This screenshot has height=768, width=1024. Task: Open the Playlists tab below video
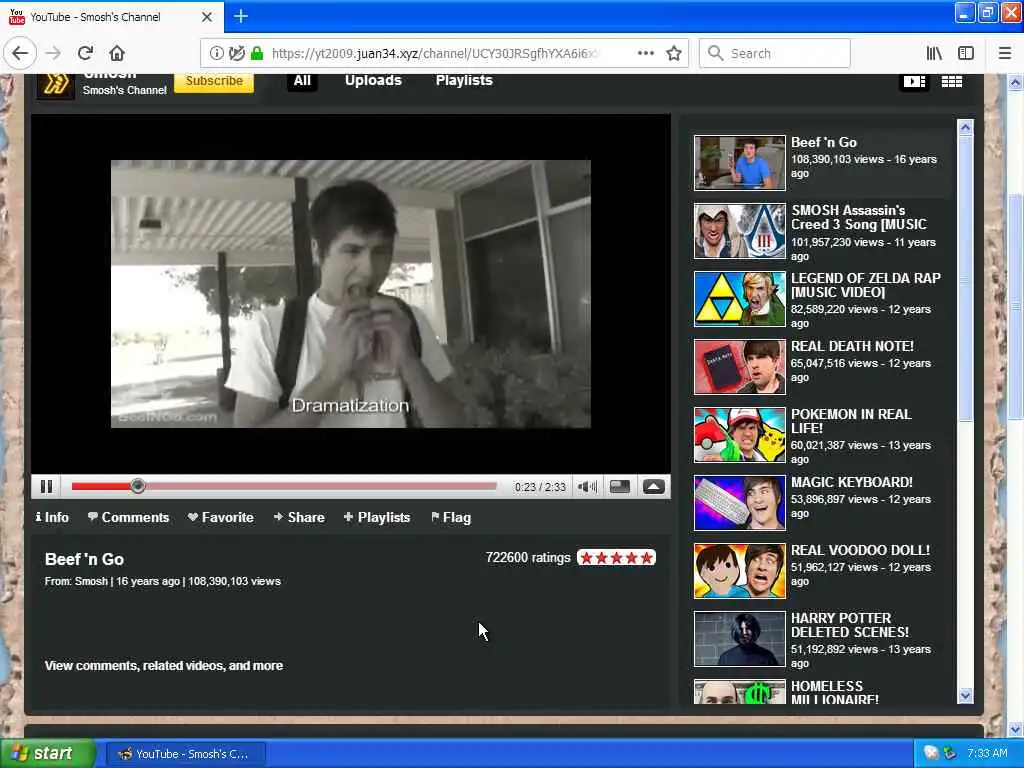(377, 517)
